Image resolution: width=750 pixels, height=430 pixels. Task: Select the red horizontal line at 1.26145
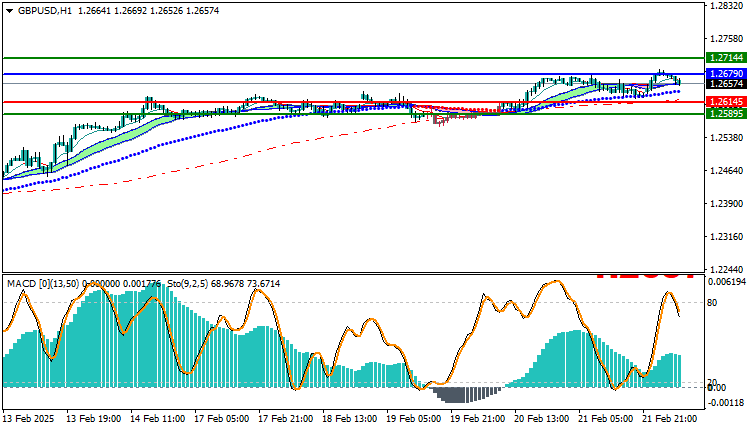[x=353, y=102]
